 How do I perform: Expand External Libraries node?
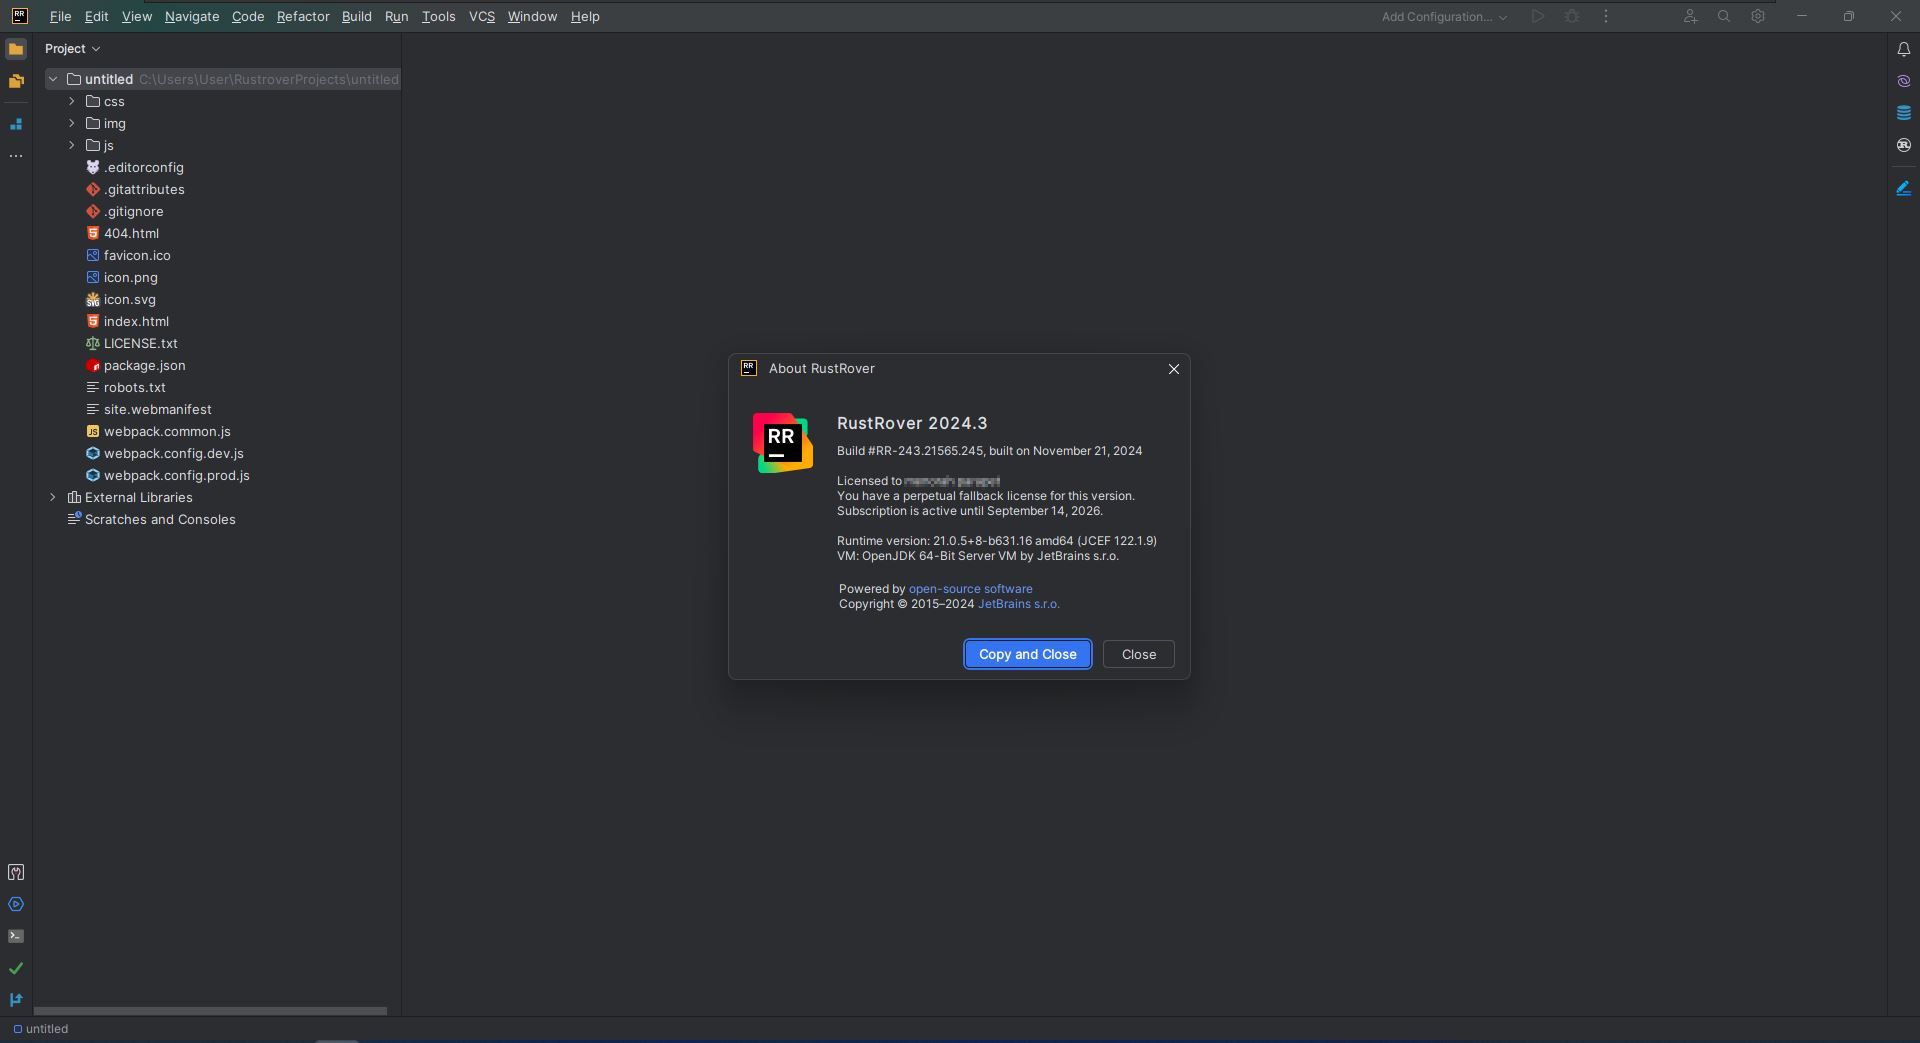coord(53,497)
